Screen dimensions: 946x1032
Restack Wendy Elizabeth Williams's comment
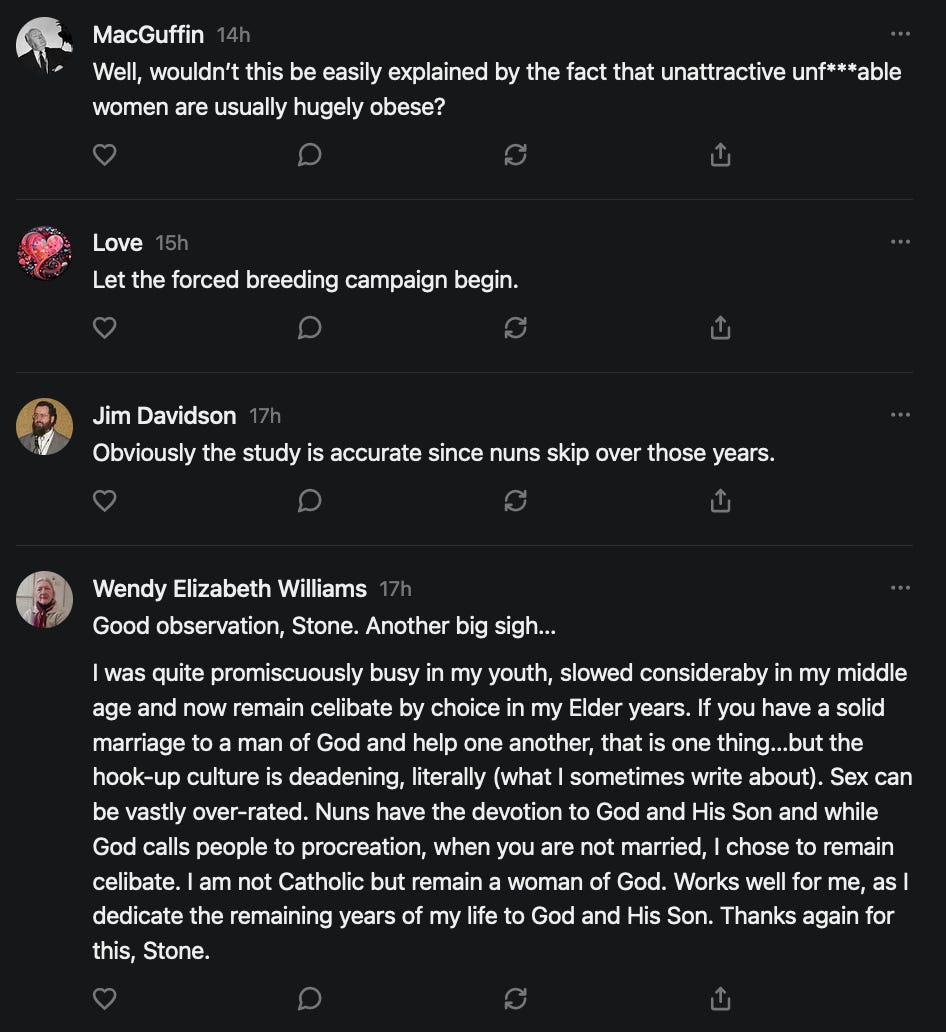coord(515,998)
